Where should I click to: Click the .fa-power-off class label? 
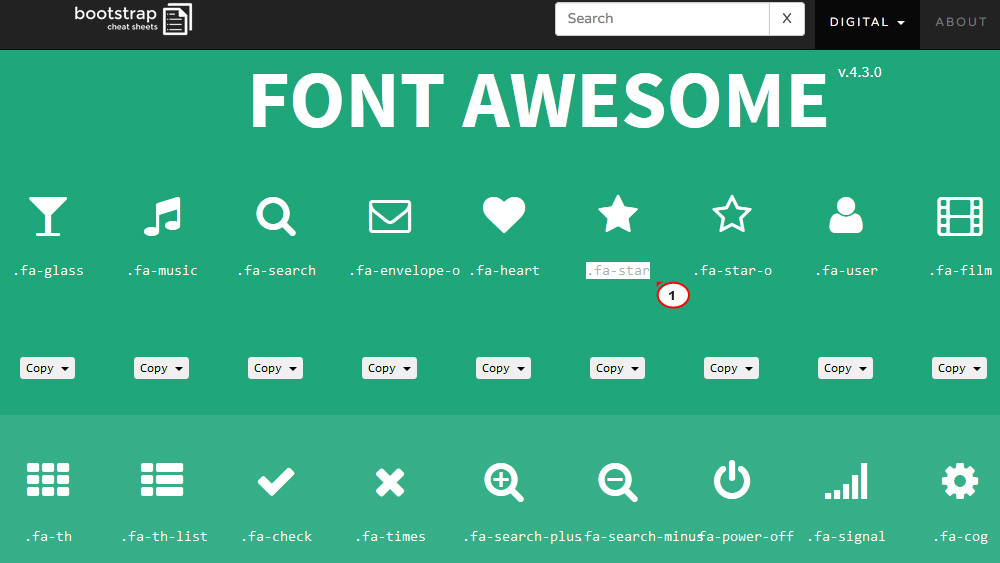click(747, 536)
